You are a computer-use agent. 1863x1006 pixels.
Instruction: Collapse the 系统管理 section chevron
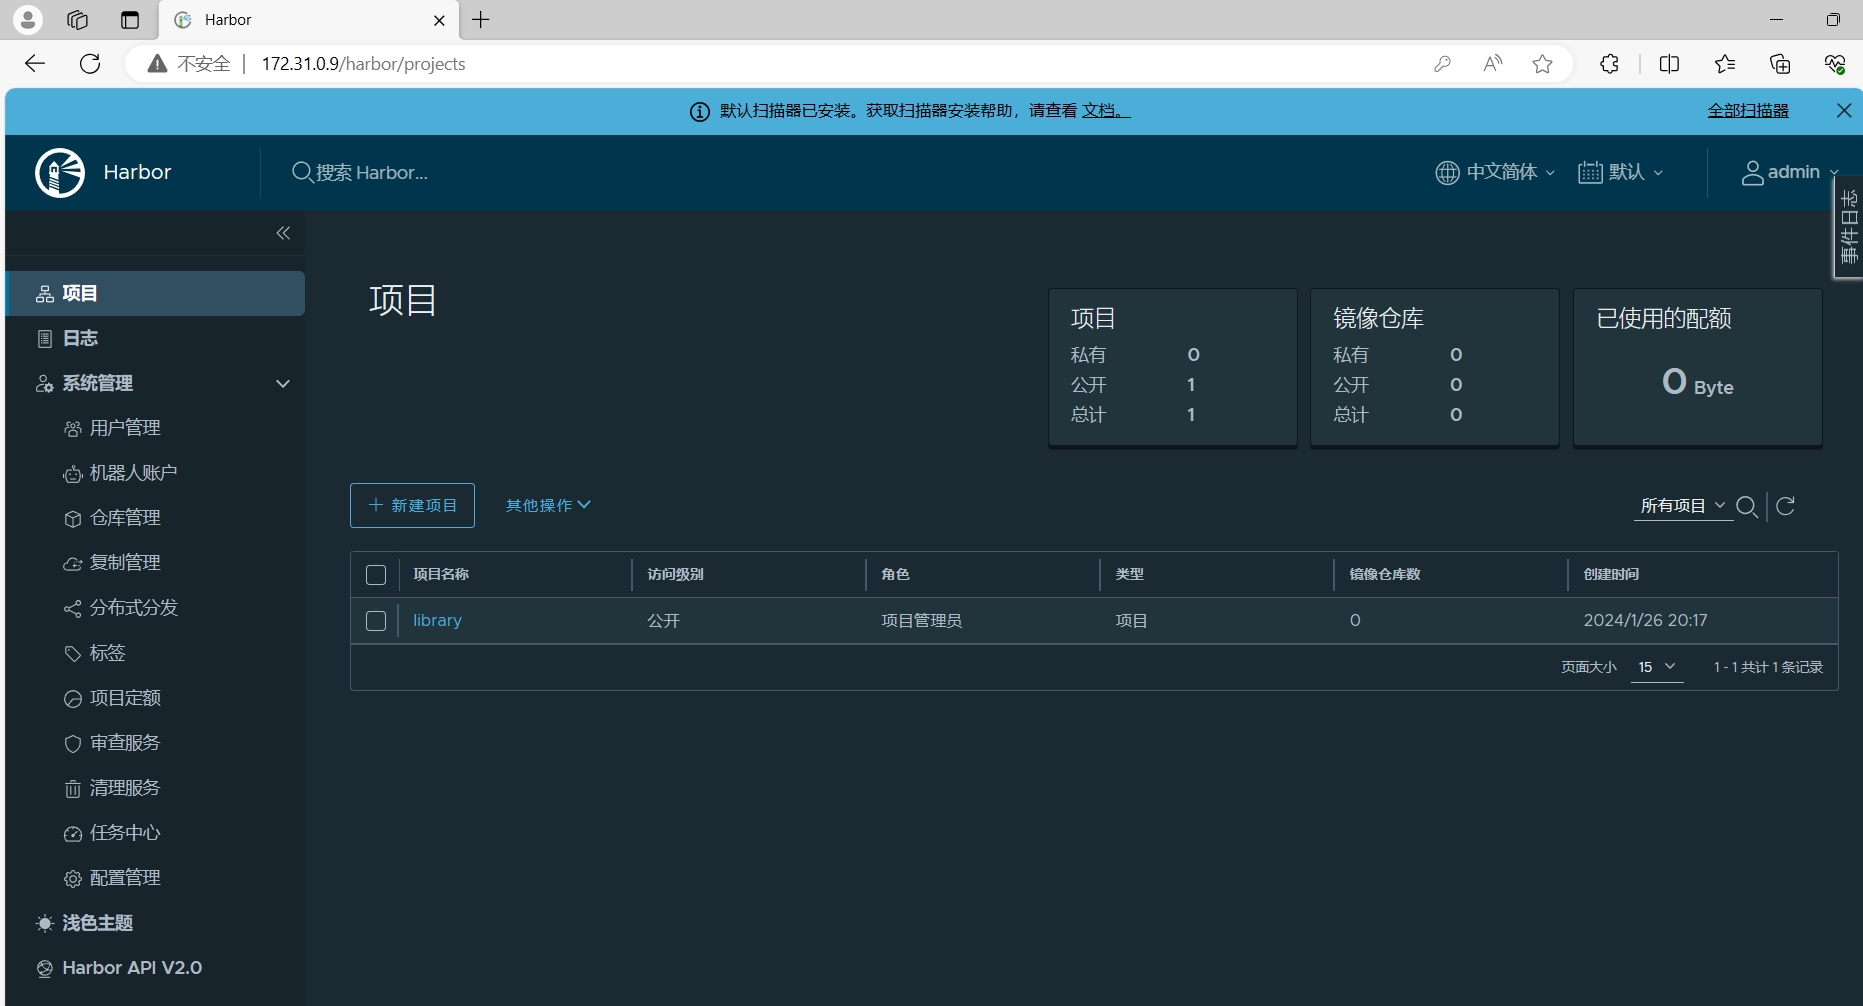coord(283,384)
